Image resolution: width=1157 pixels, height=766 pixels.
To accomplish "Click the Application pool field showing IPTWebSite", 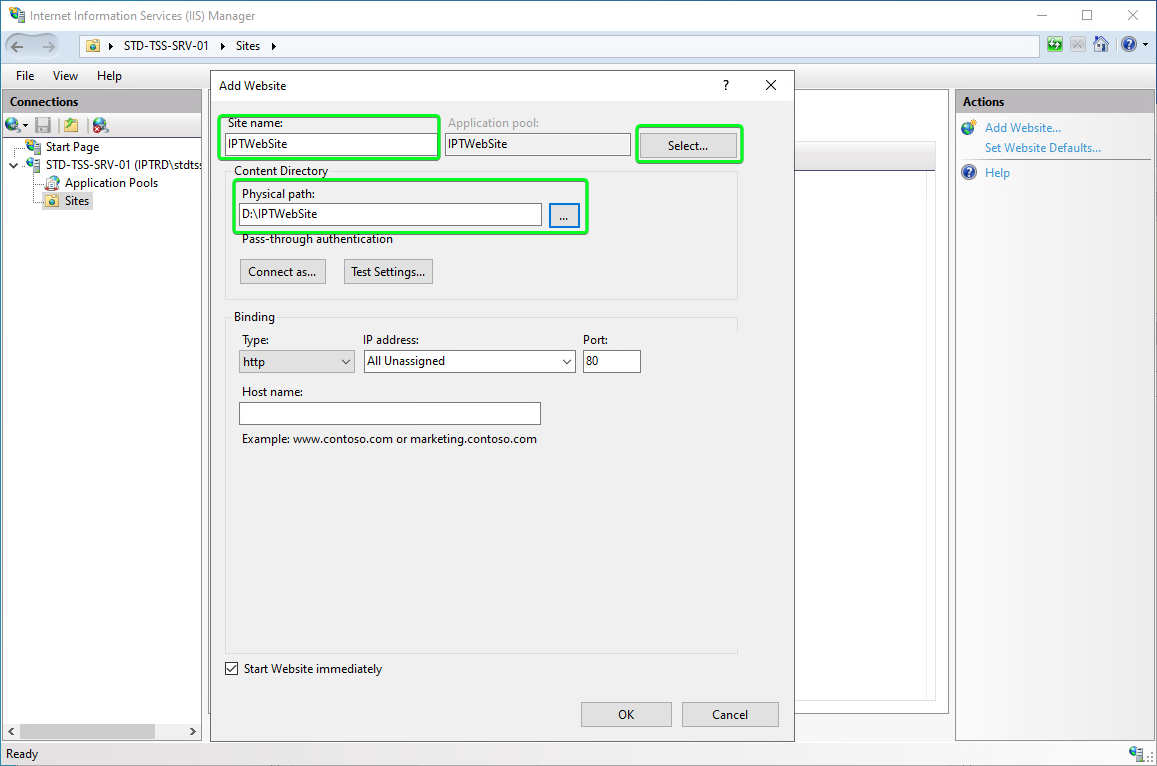I will pyautogui.click(x=538, y=144).
